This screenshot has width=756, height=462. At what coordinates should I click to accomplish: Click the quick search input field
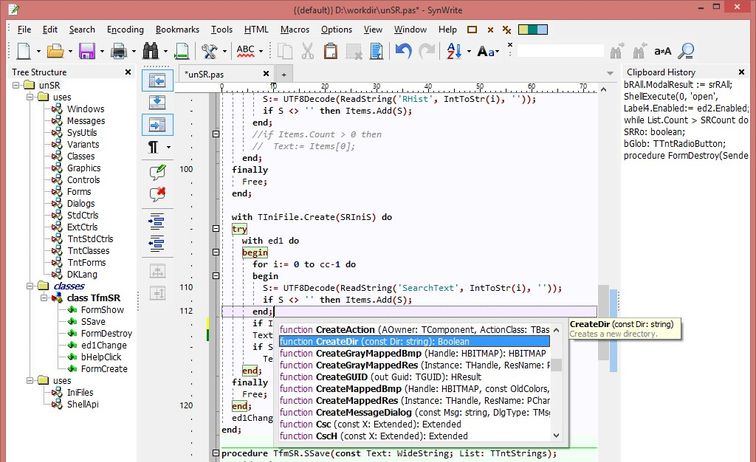pos(560,51)
